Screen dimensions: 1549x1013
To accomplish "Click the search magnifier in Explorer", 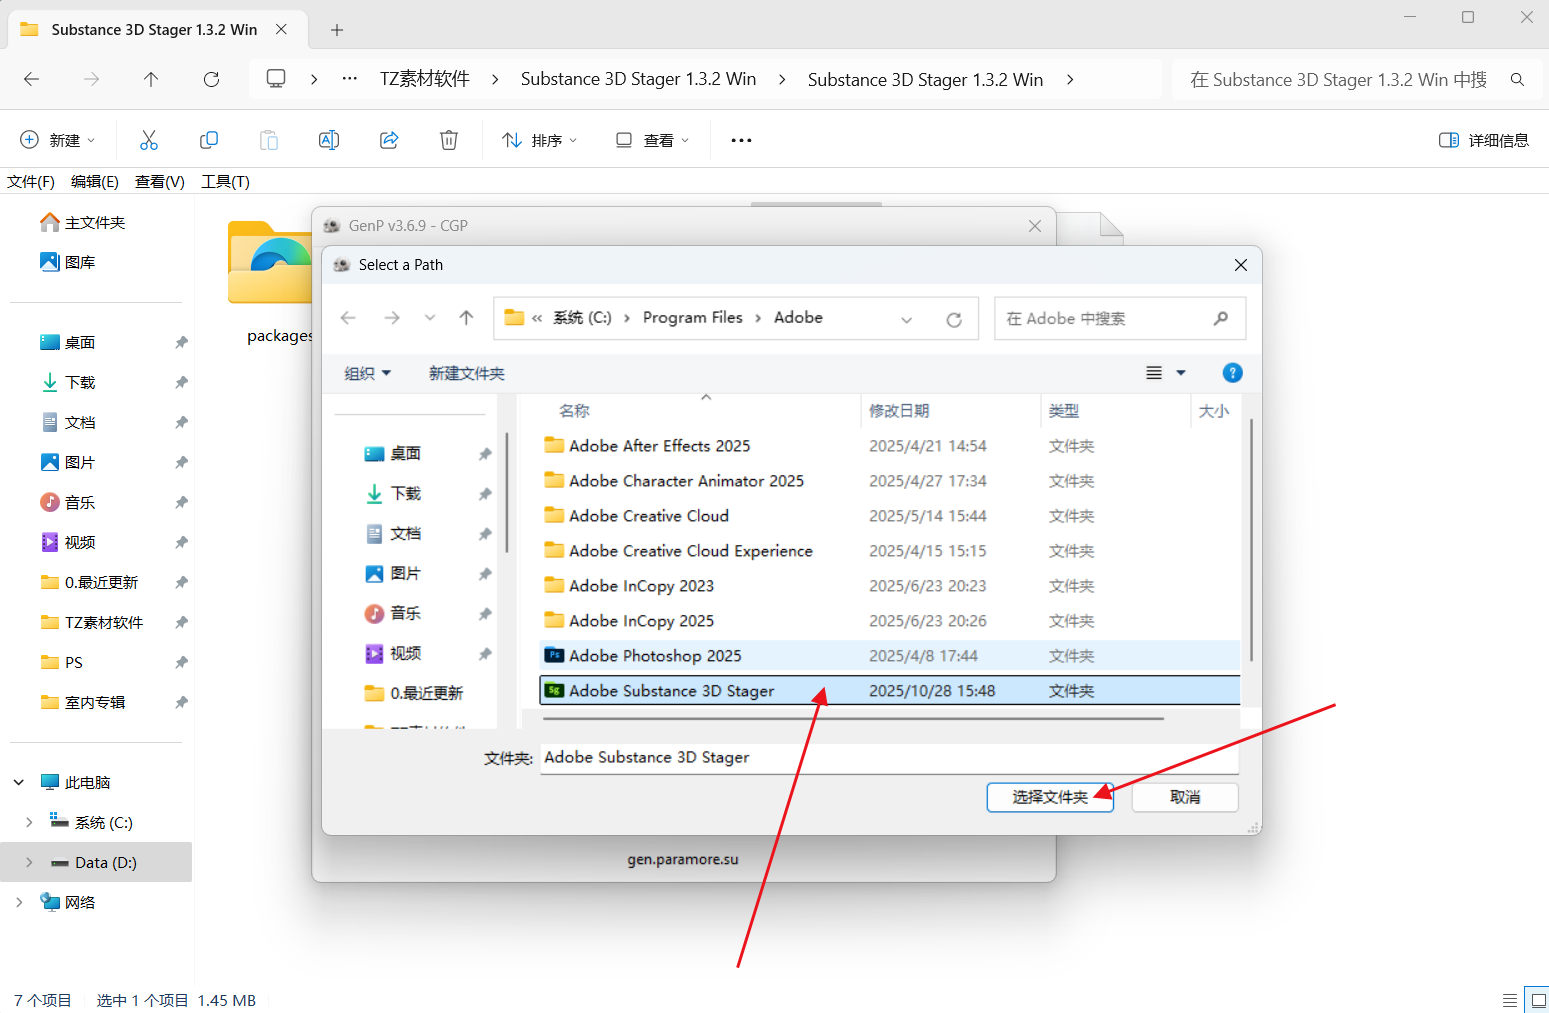I will pos(1517,79).
